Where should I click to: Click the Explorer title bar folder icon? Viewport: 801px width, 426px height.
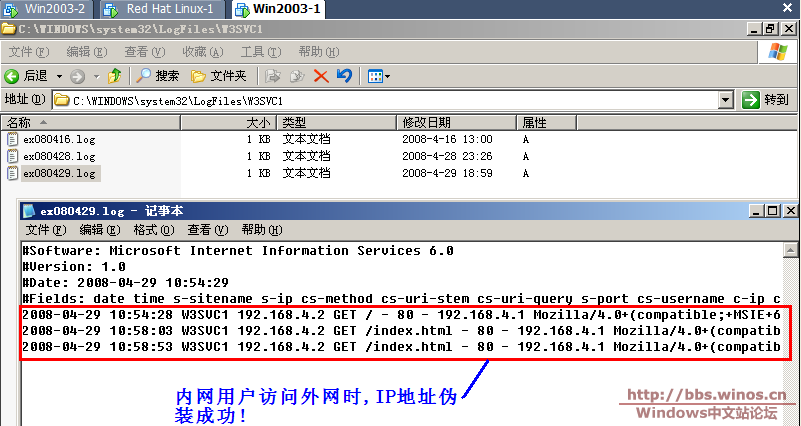click(9, 29)
